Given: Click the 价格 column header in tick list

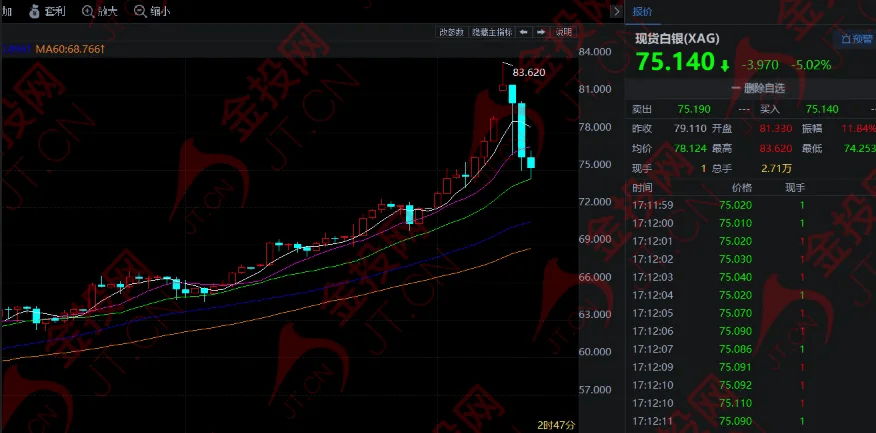Looking at the screenshot, I should (x=740, y=187).
